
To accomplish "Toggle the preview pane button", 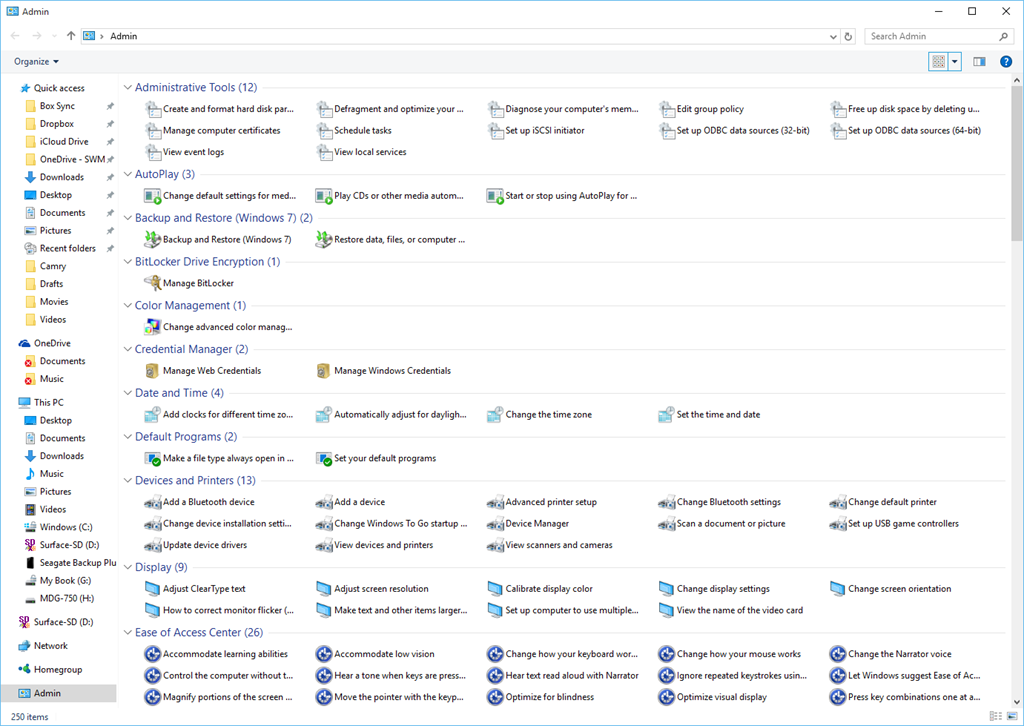I will (979, 62).
